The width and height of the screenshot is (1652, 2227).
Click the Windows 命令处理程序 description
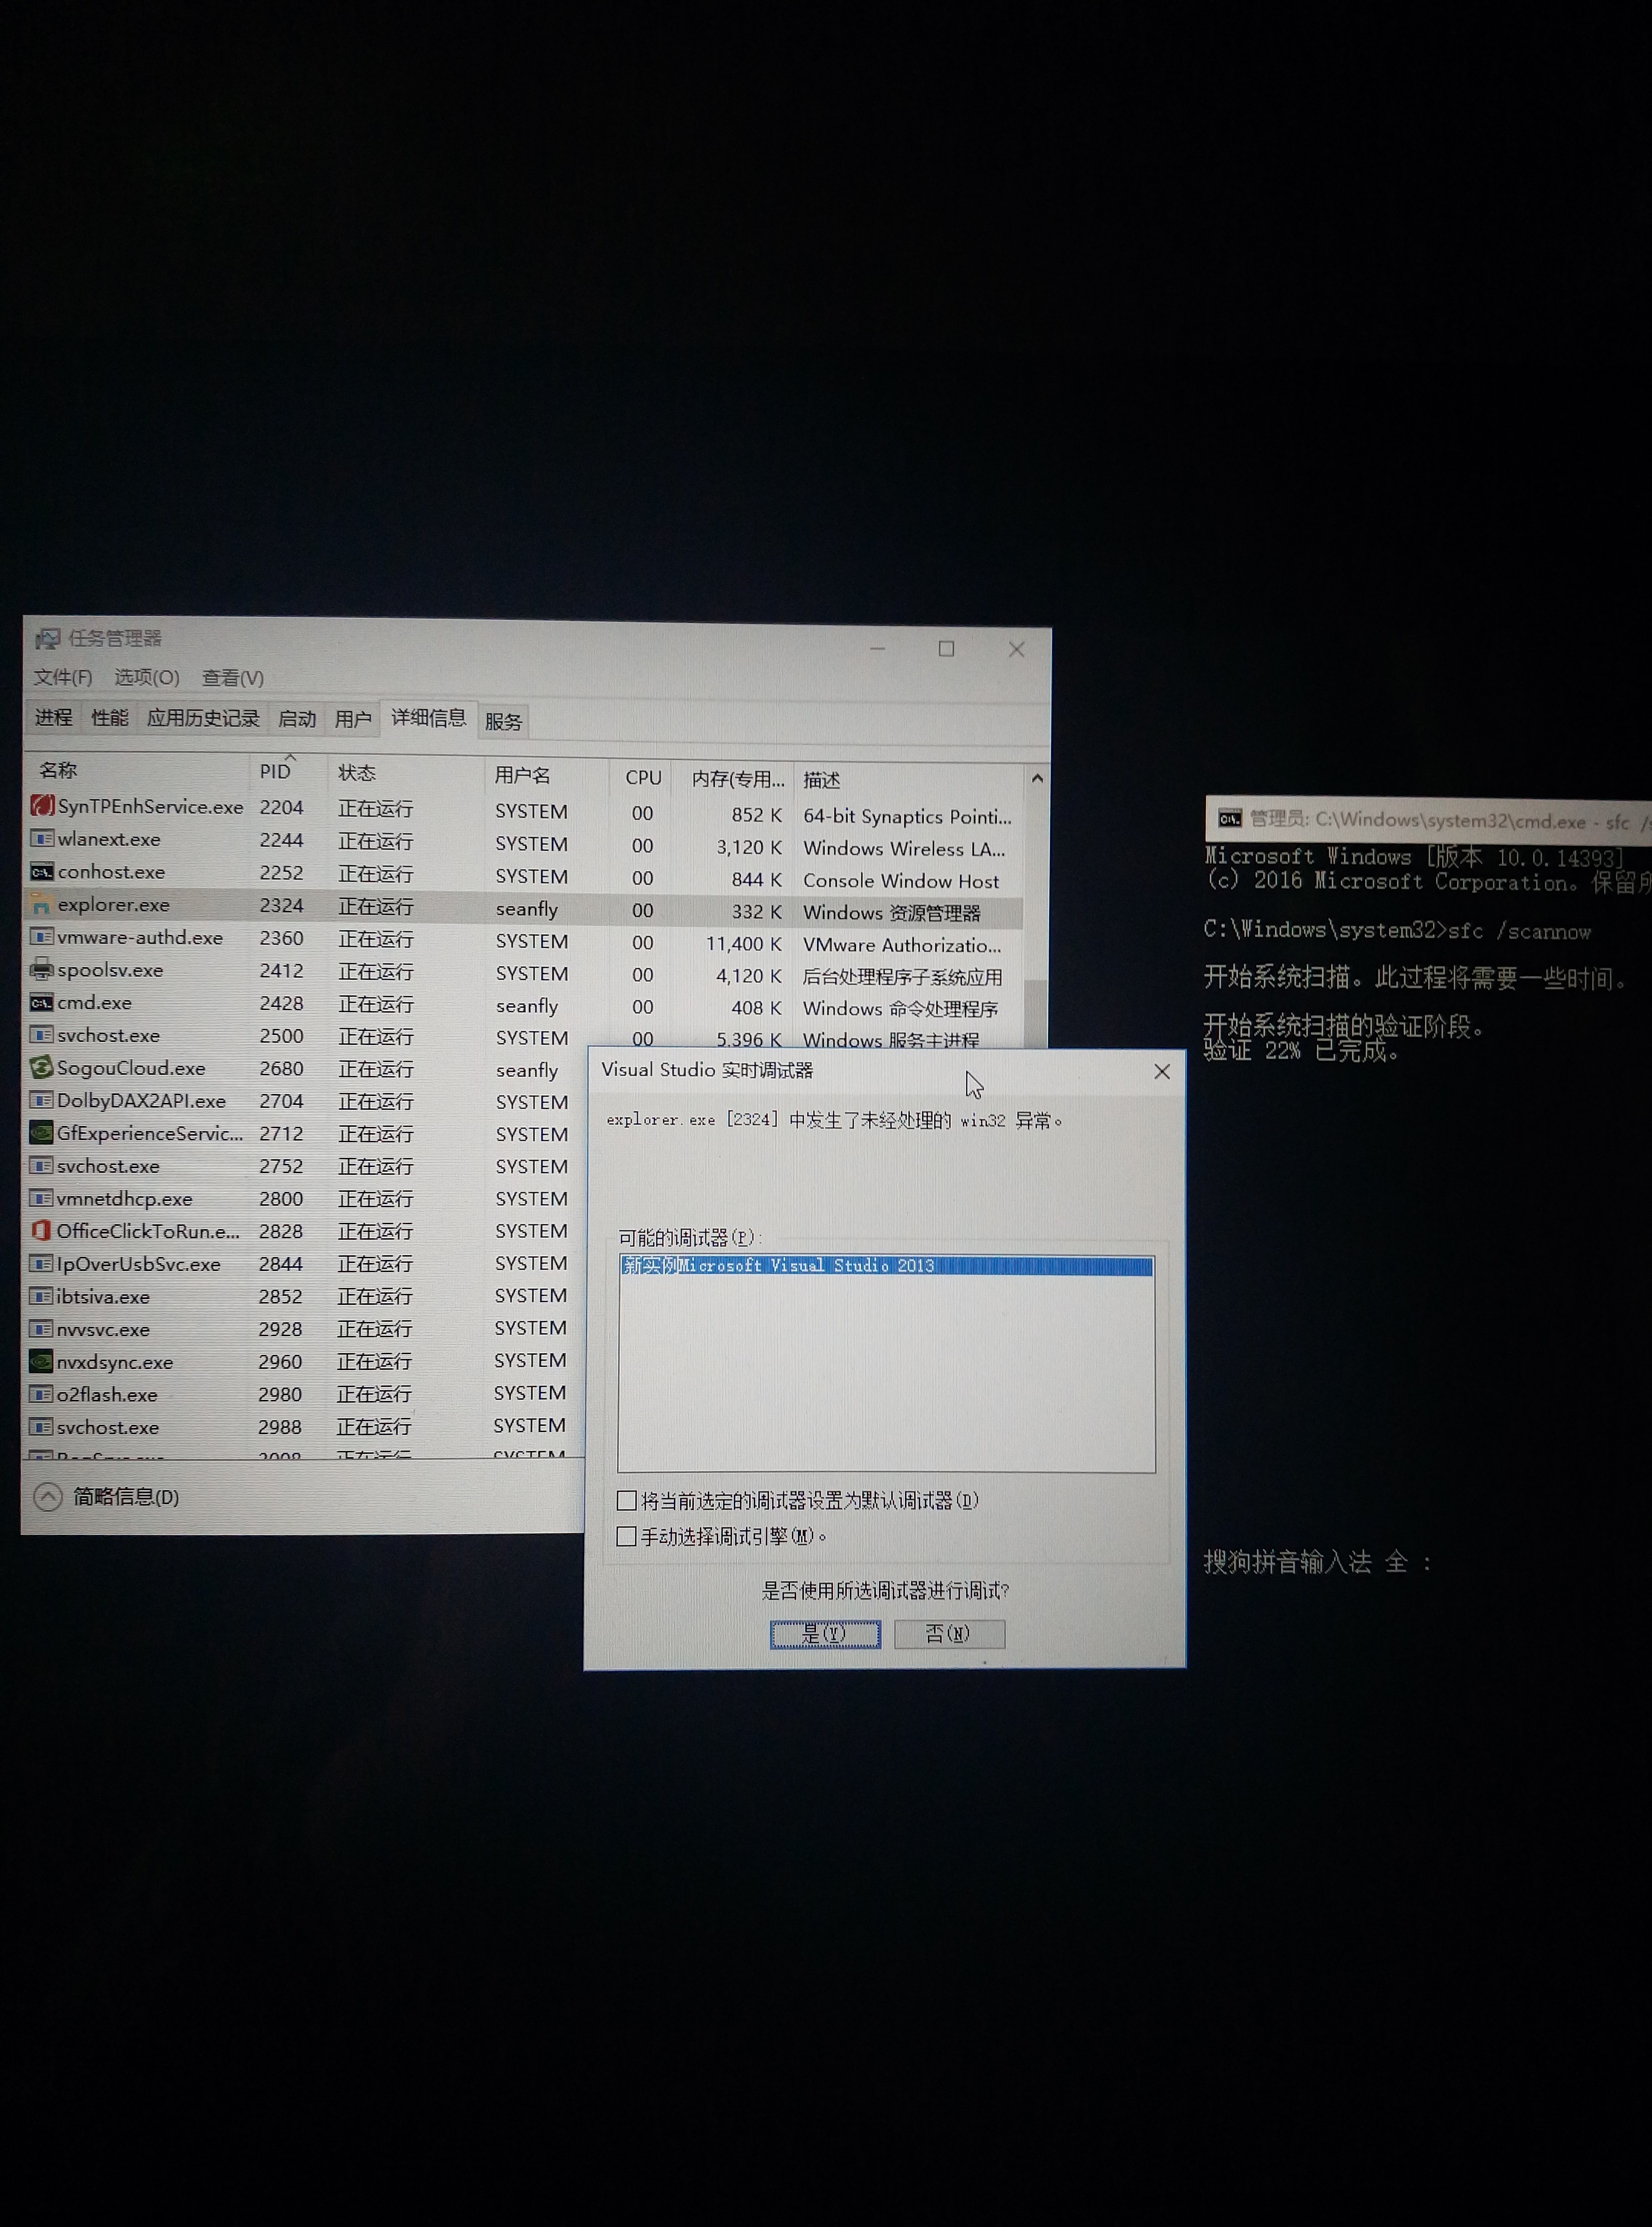[900, 1009]
